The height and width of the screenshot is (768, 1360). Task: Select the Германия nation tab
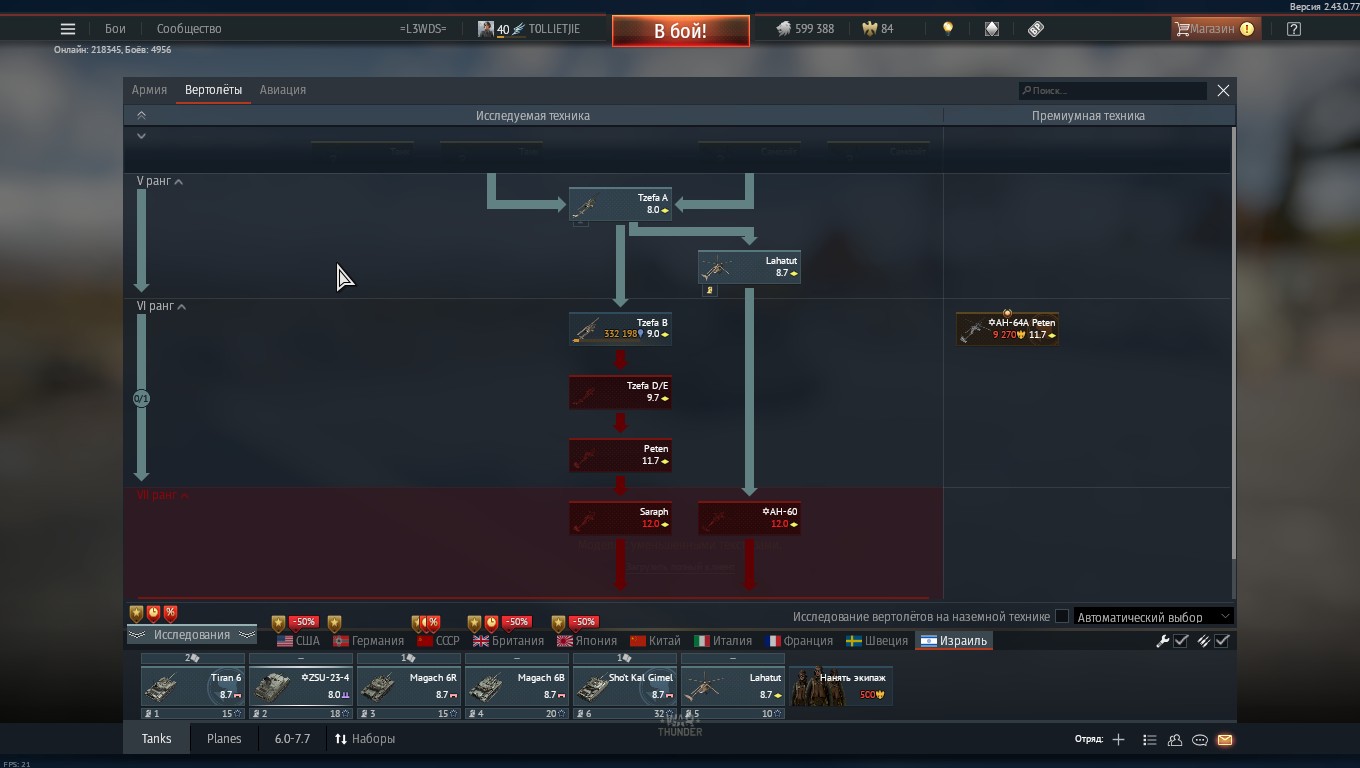(368, 641)
